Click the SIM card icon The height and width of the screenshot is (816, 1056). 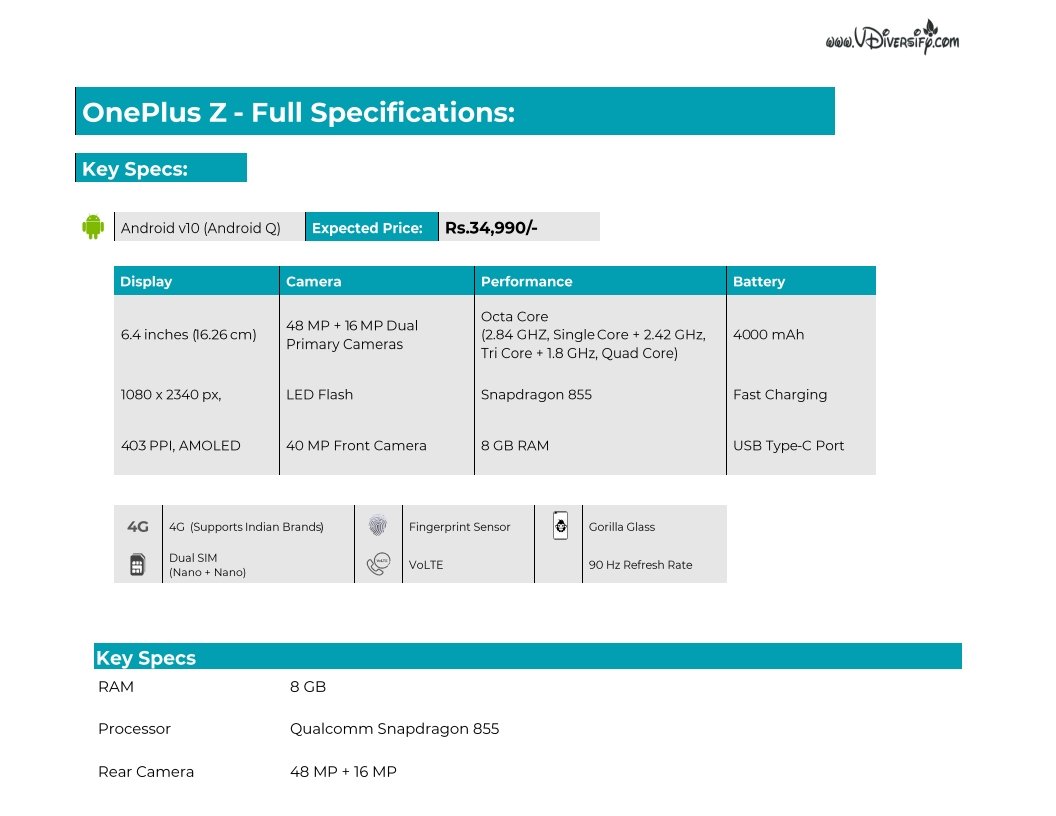(137, 564)
